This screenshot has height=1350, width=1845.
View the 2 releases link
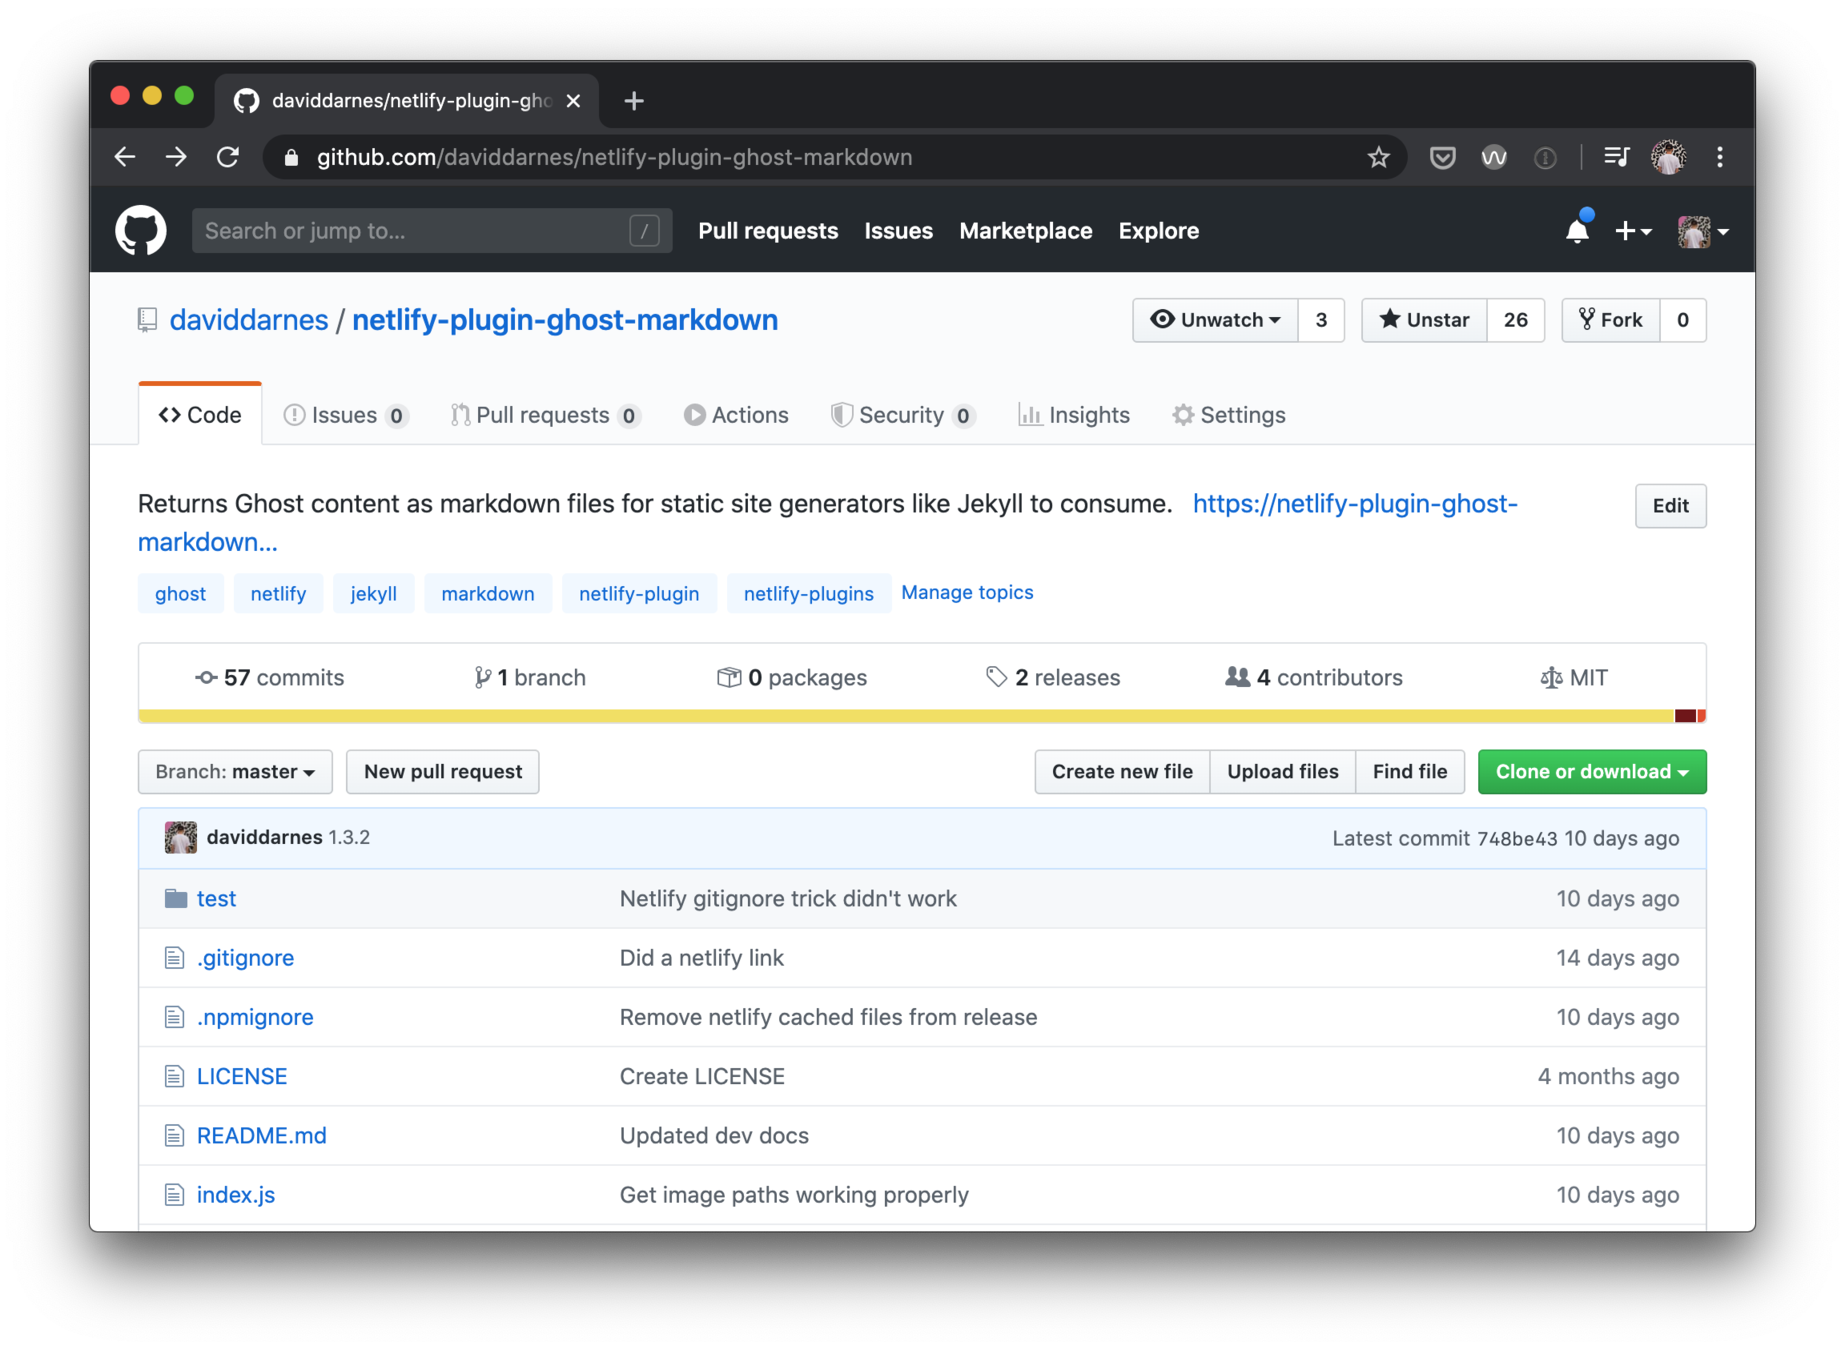tap(1053, 677)
